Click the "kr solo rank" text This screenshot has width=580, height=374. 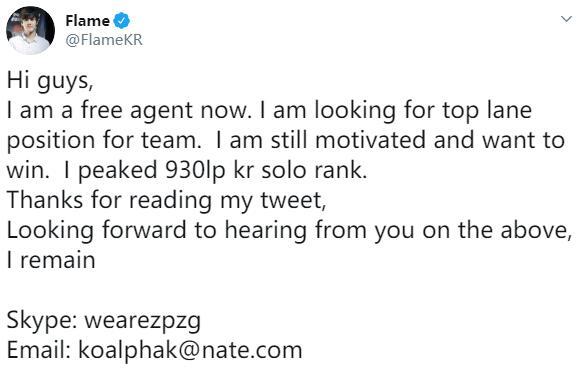point(300,171)
